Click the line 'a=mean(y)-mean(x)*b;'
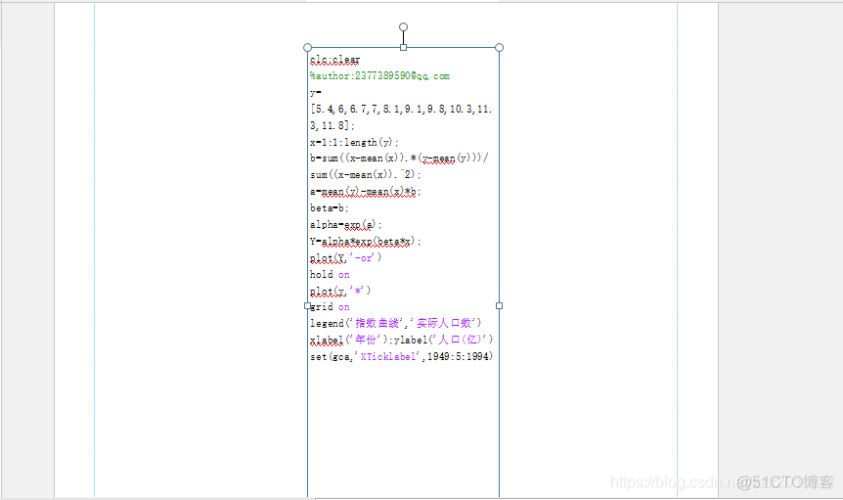 point(365,191)
